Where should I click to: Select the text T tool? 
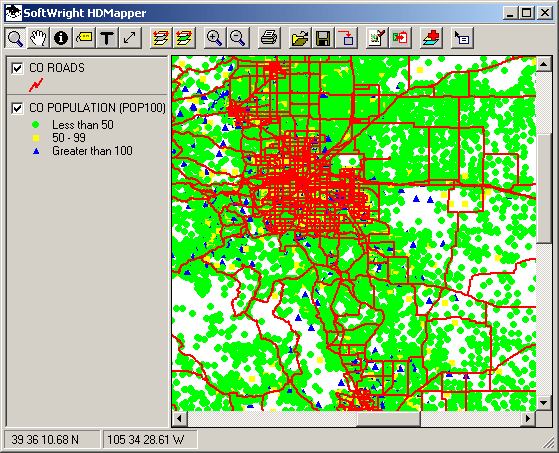coord(107,38)
